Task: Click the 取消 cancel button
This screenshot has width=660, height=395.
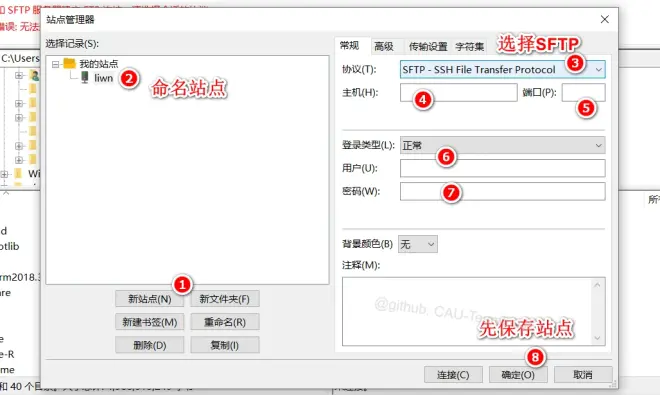Action: pyautogui.click(x=583, y=374)
